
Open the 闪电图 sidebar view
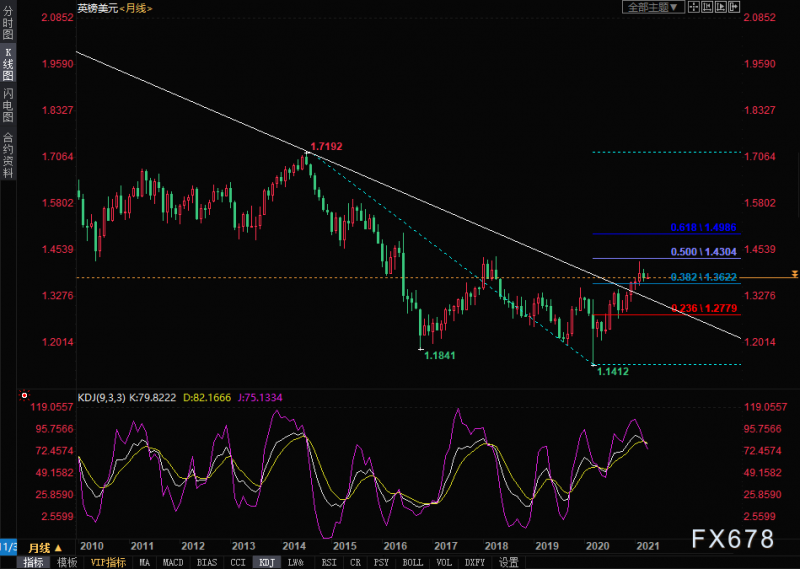(x=8, y=105)
